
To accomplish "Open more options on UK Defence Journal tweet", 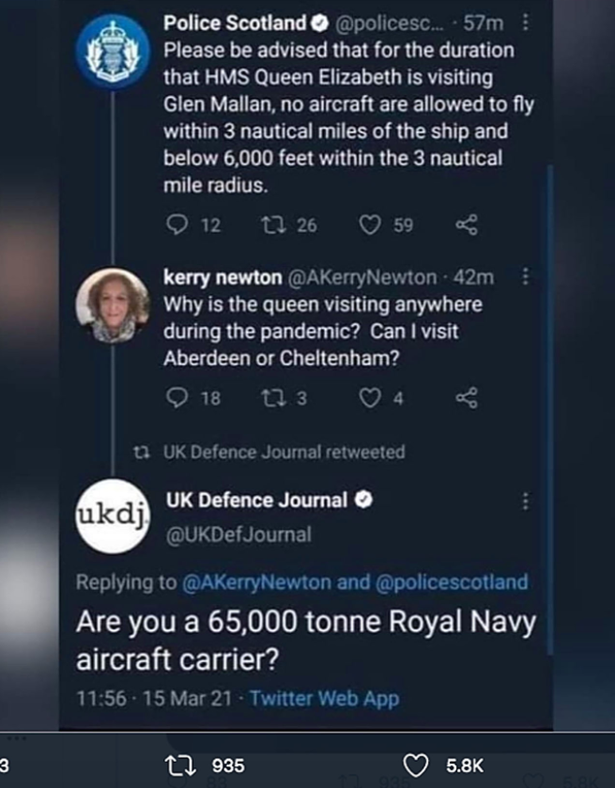I will (x=527, y=501).
